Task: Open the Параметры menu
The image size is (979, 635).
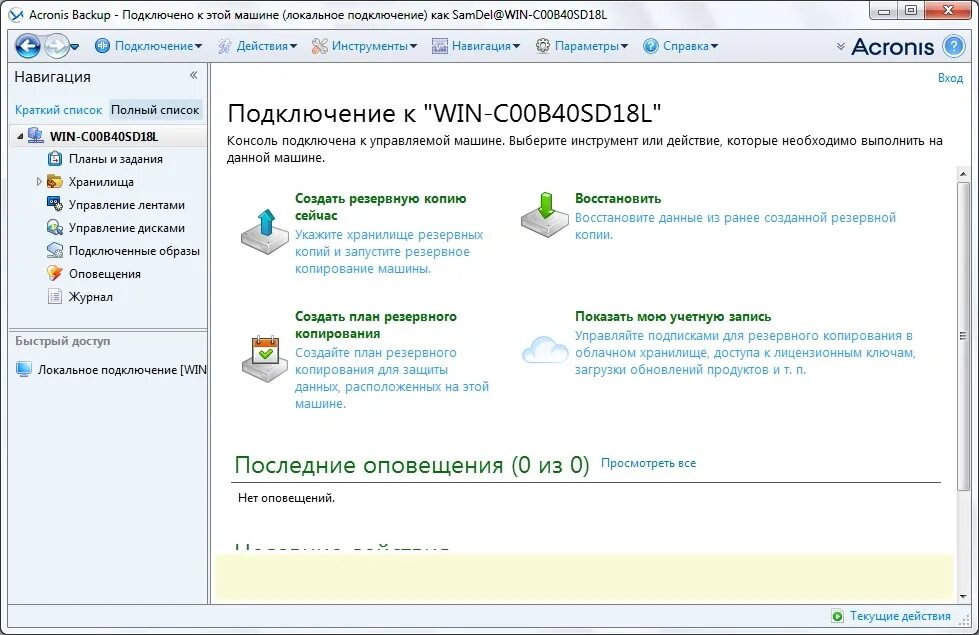Action: [591, 46]
